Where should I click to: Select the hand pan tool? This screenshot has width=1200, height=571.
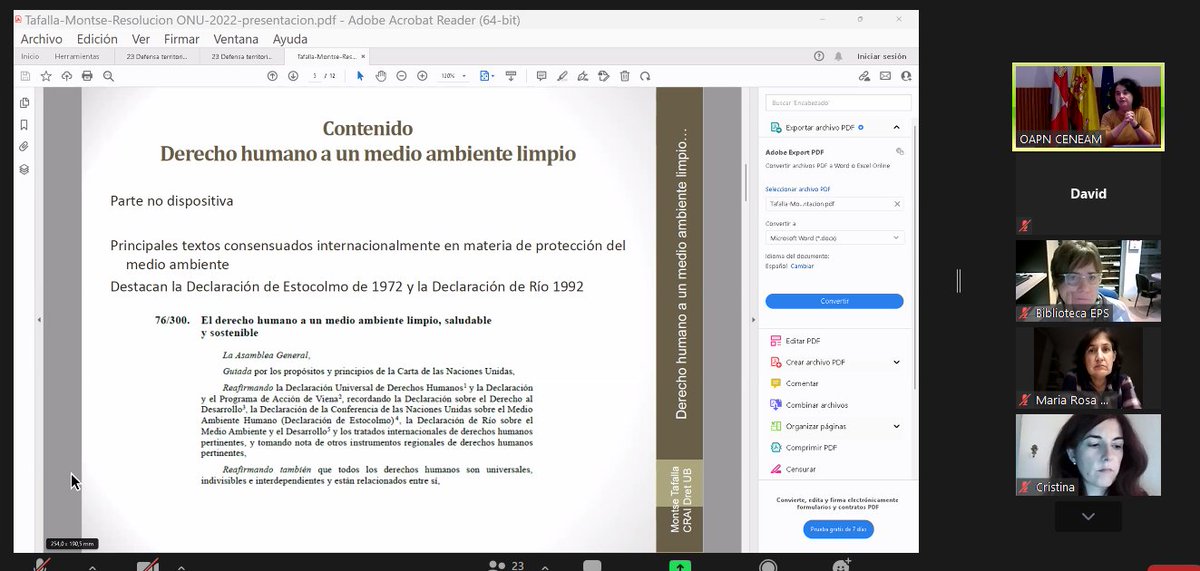tap(381, 76)
